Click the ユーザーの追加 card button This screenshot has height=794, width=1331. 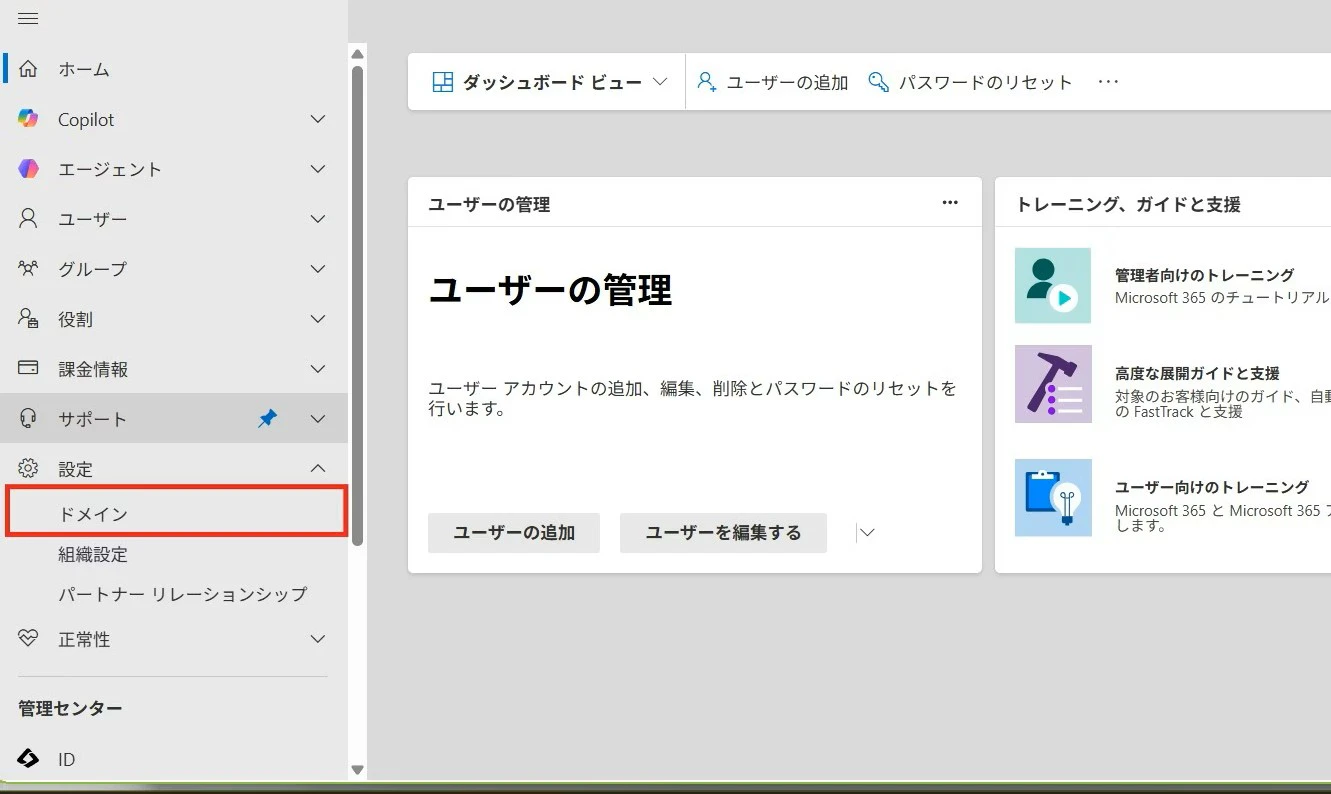click(514, 533)
